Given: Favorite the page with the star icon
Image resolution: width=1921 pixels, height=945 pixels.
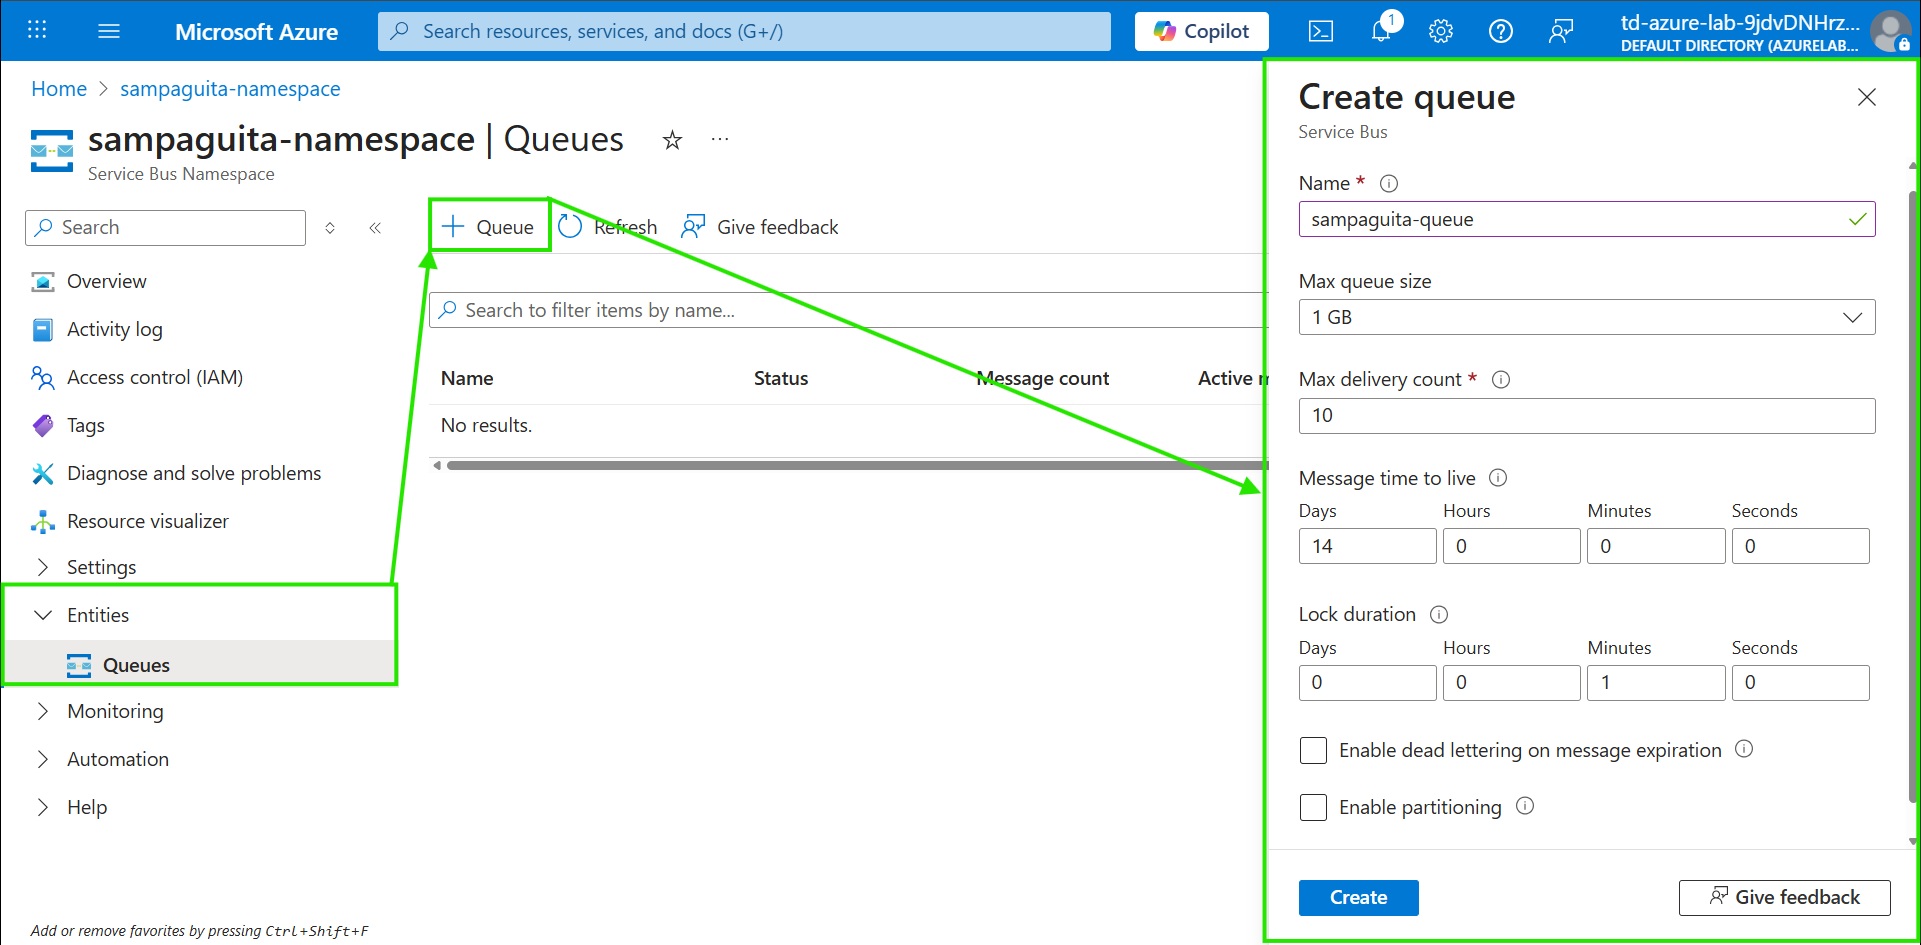Looking at the screenshot, I should pyautogui.click(x=672, y=140).
